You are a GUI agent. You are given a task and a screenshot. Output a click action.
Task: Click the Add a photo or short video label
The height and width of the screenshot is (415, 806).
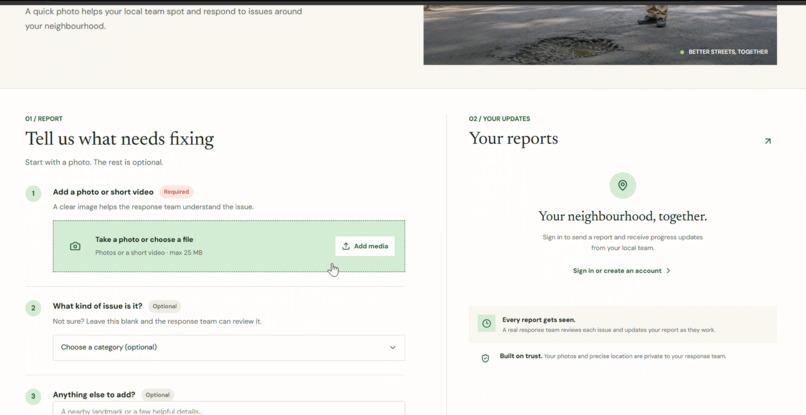click(x=103, y=192)
